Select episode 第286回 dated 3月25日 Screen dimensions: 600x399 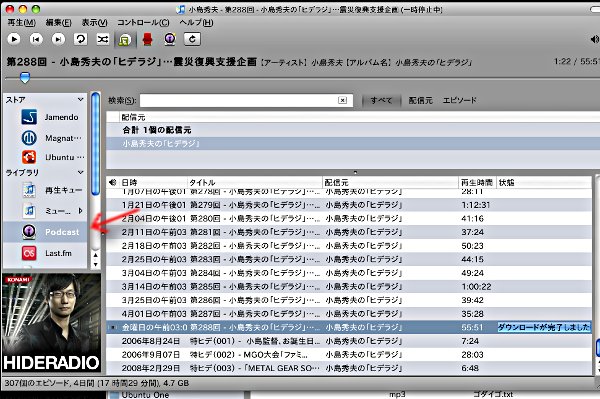349,300
